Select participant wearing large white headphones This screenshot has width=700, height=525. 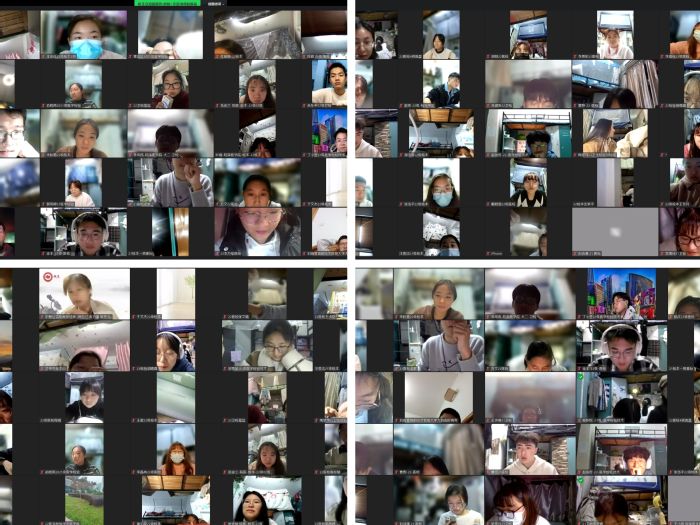(621, 345)
